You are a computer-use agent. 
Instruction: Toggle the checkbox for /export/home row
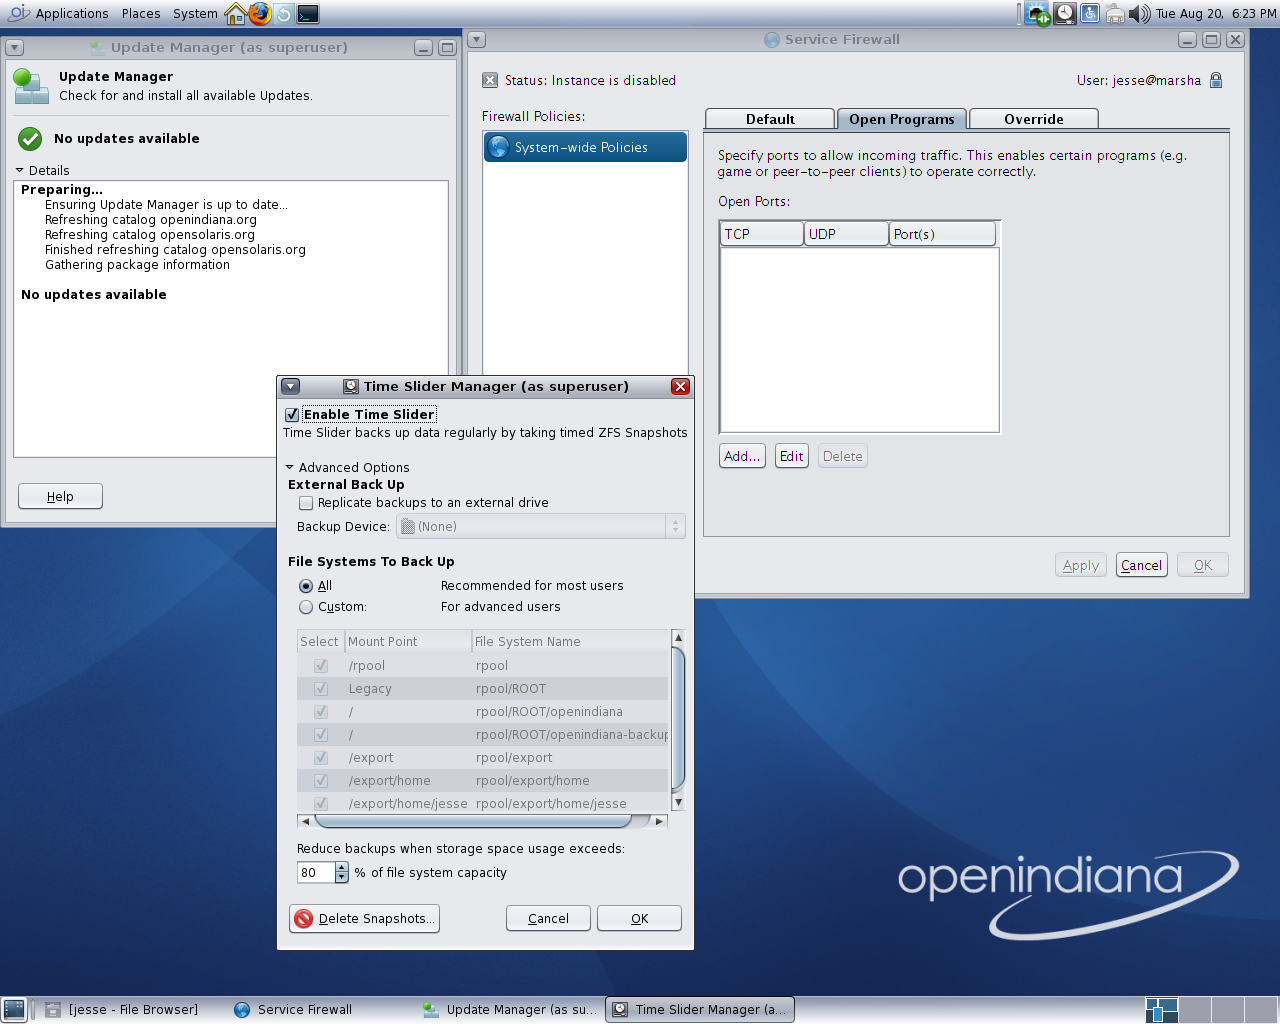click(x=321, y=781)
